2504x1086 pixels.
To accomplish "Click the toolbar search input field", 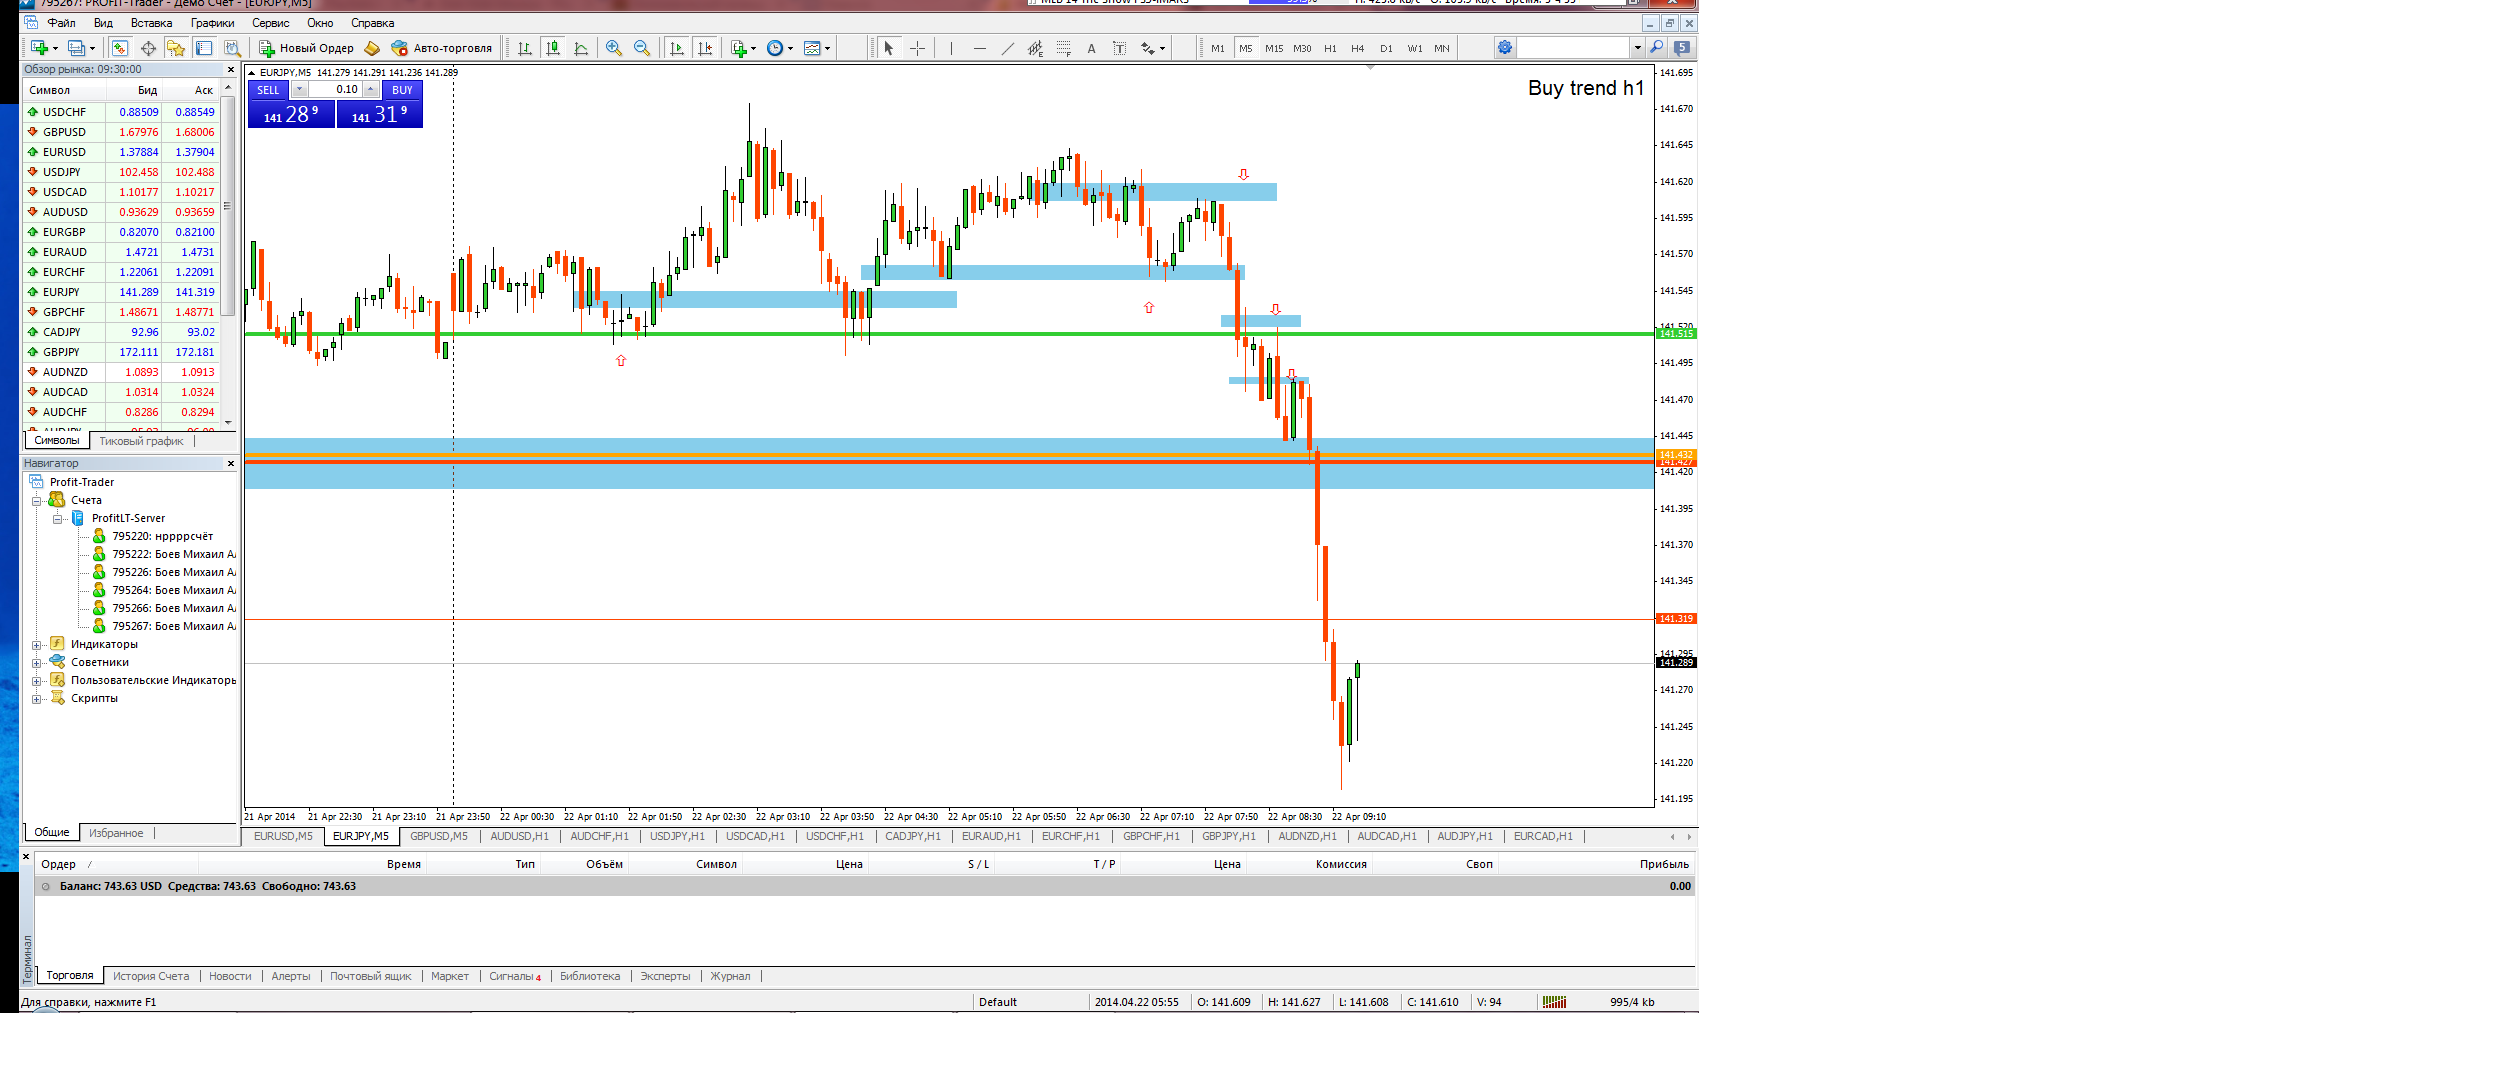I will pos(1573,47).
